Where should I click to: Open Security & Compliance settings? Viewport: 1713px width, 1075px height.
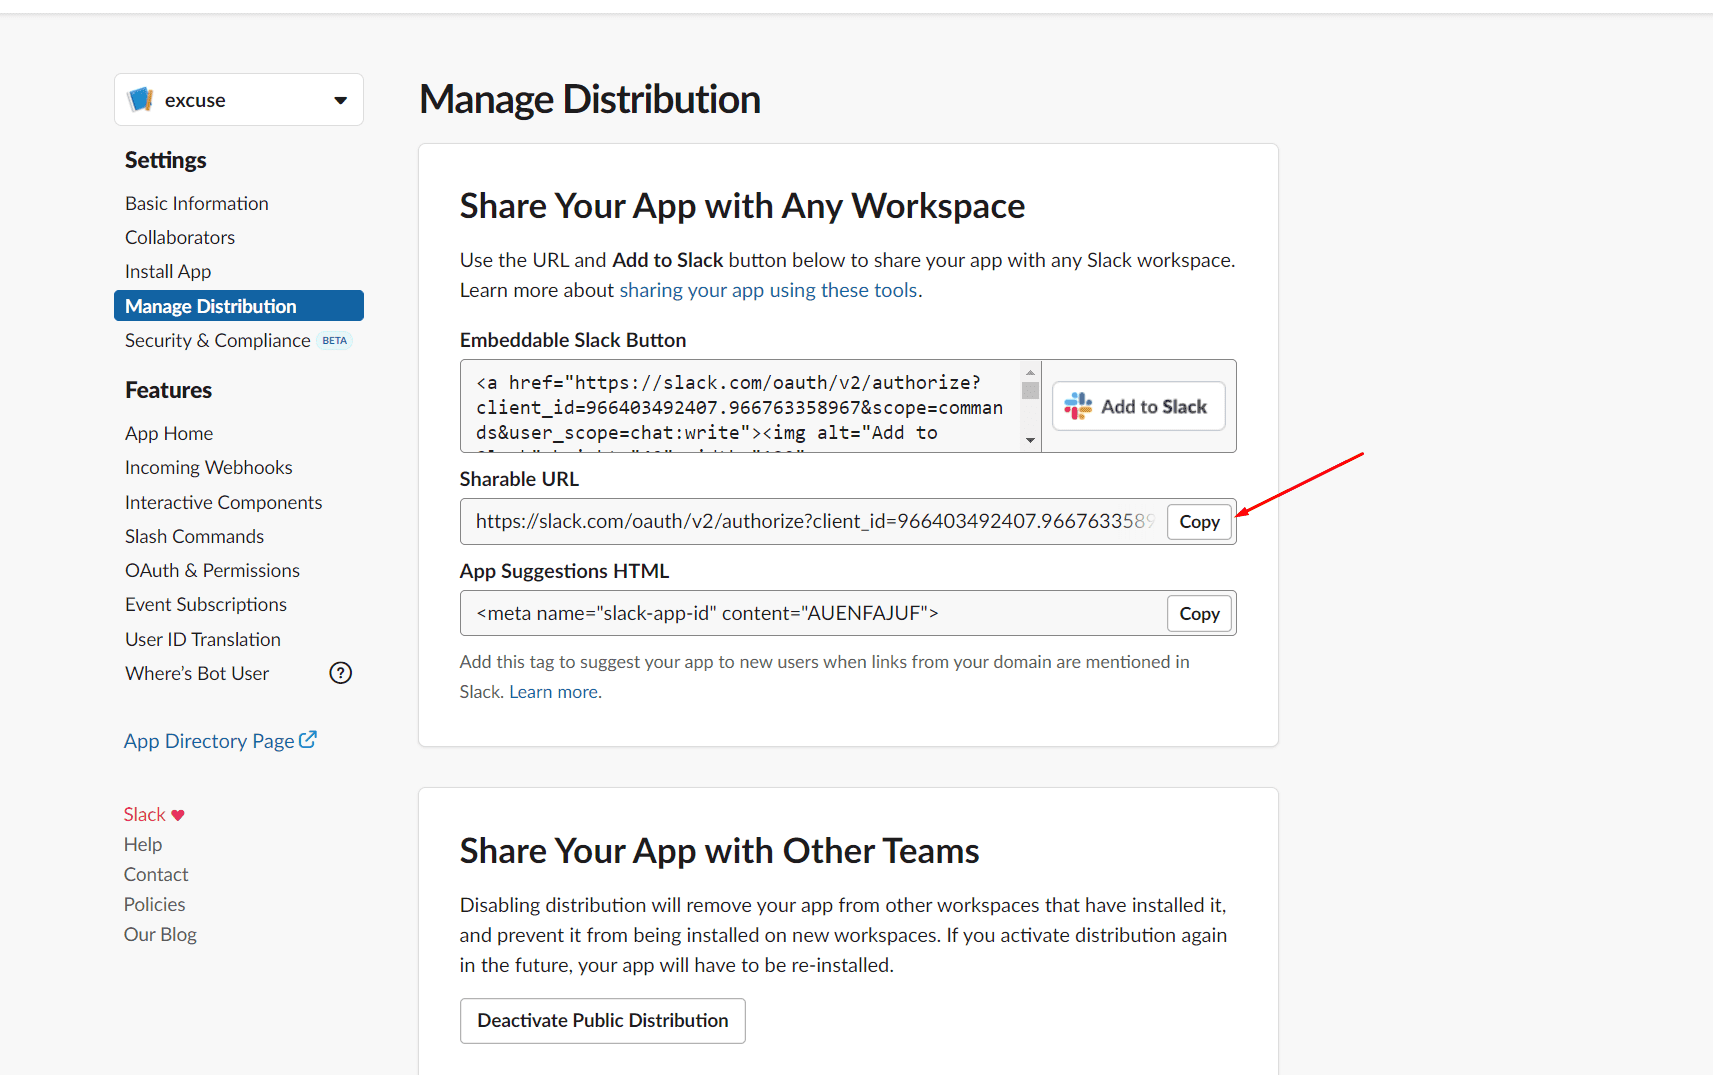(218, 340)
